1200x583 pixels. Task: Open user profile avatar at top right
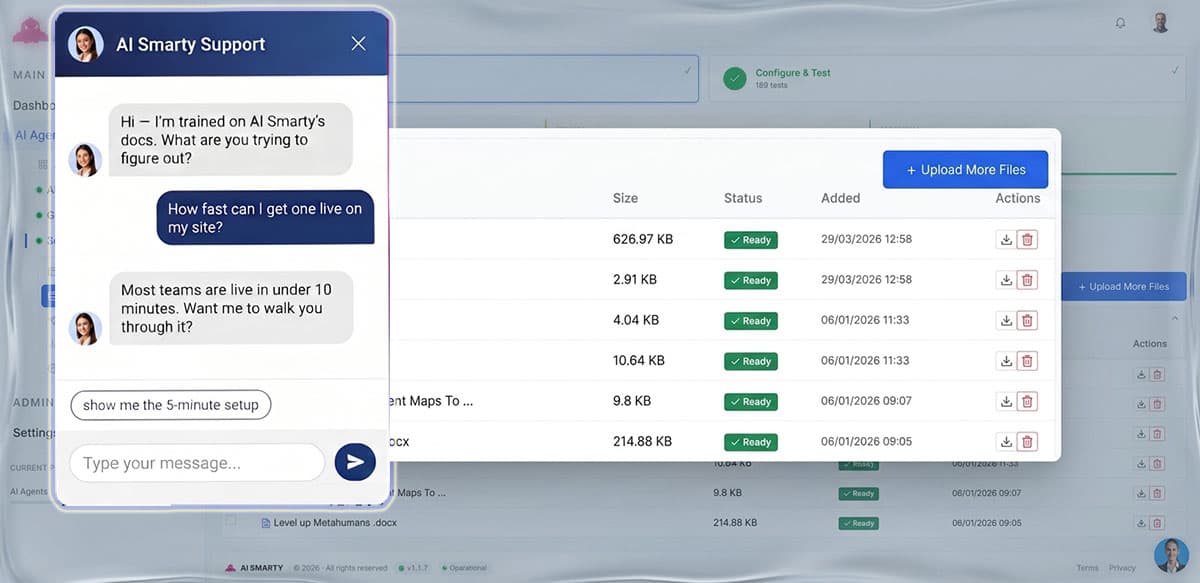tap(1160, 23)
